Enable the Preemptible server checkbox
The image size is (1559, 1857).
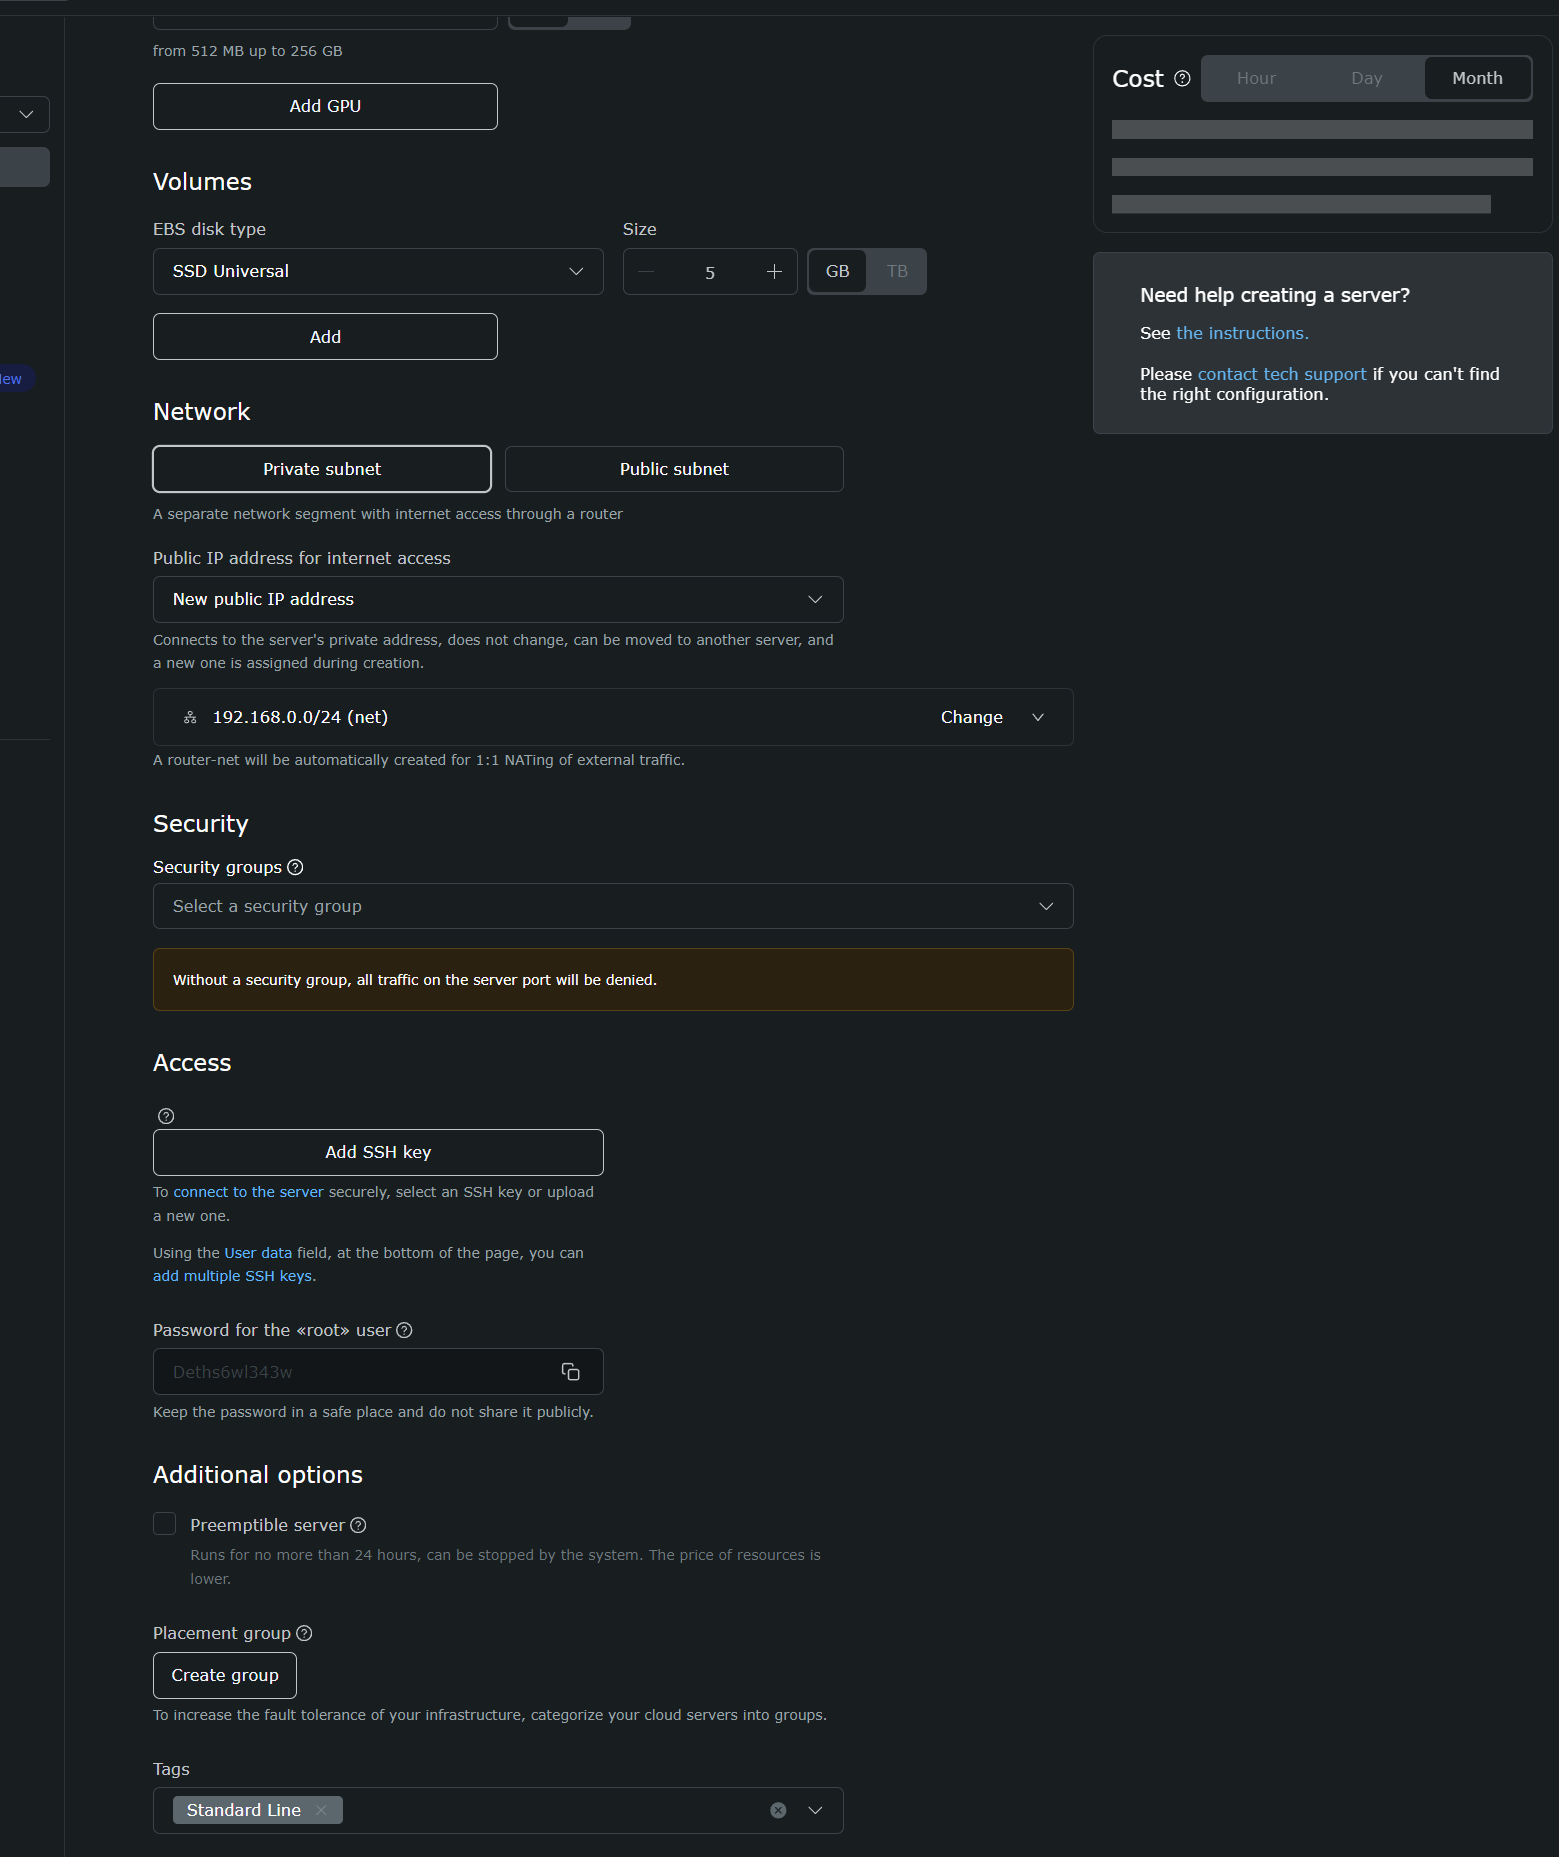click(x=165, y=1524)
